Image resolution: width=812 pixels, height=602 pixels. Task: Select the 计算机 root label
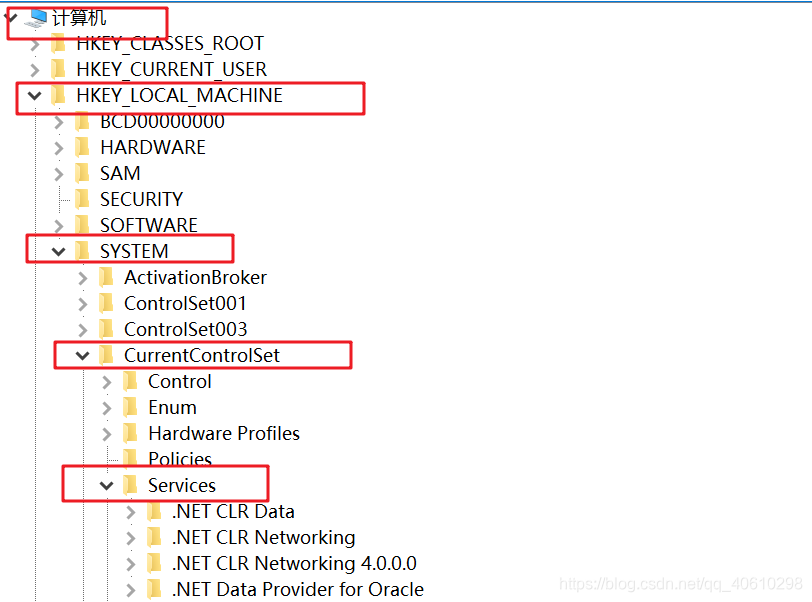coord(79,18)
